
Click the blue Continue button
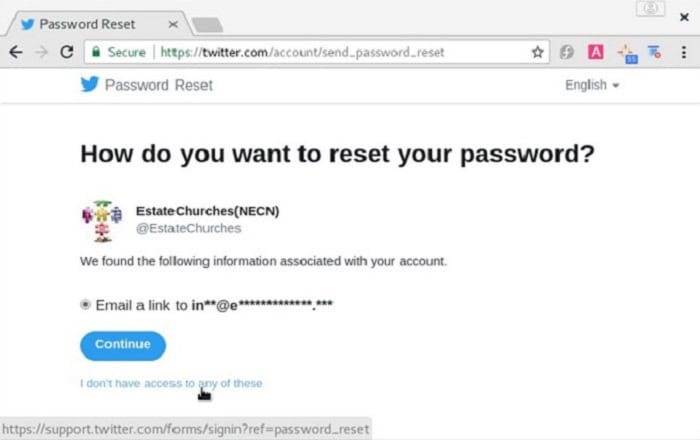coord(123,345)
